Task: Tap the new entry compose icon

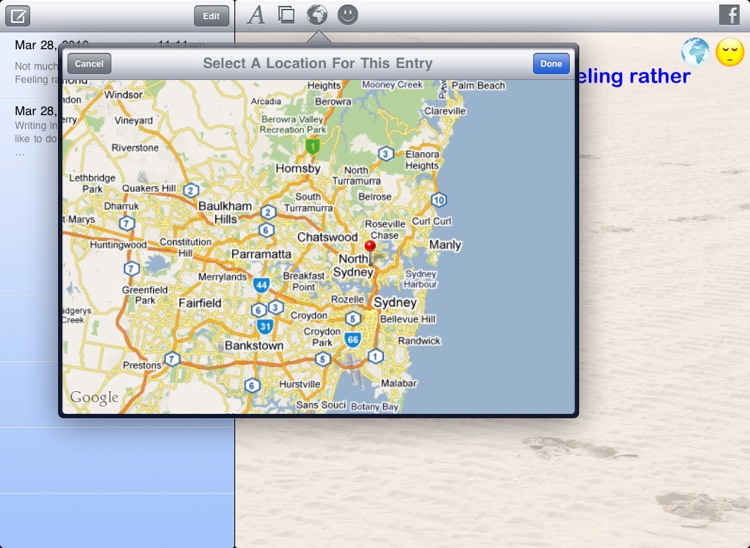Action: click(x=18, y=16)
